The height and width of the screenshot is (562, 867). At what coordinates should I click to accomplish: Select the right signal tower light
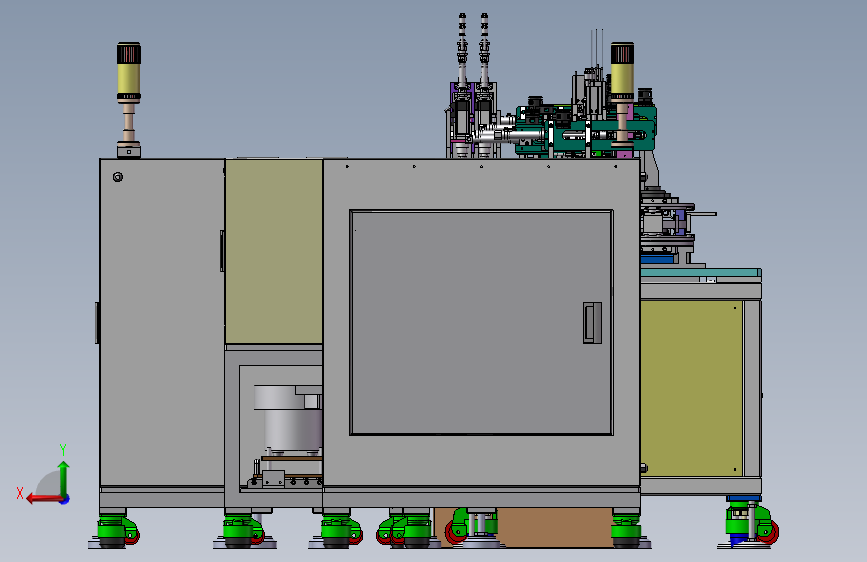click(x=623, y=94)
